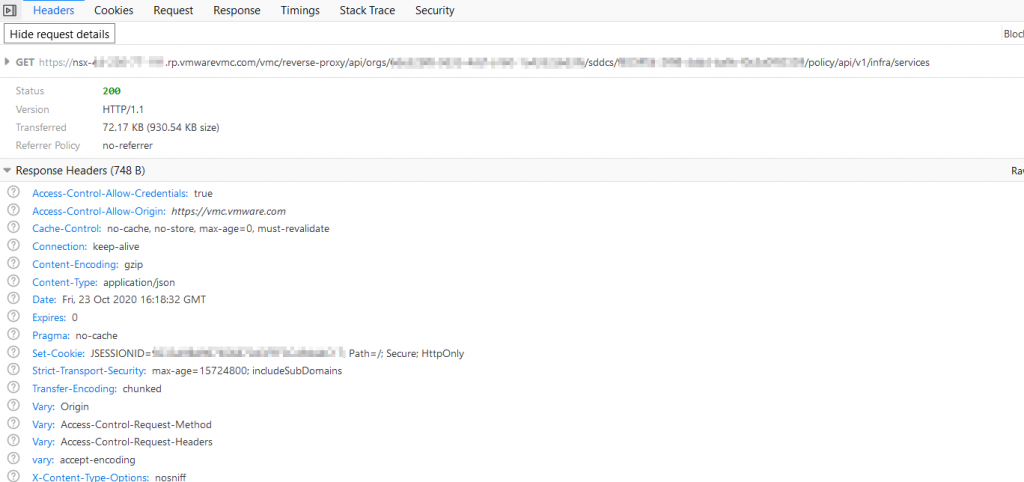This screenshot has width=1024, height=482.
Task: Click the request URL text
Action: click(498, 62)
